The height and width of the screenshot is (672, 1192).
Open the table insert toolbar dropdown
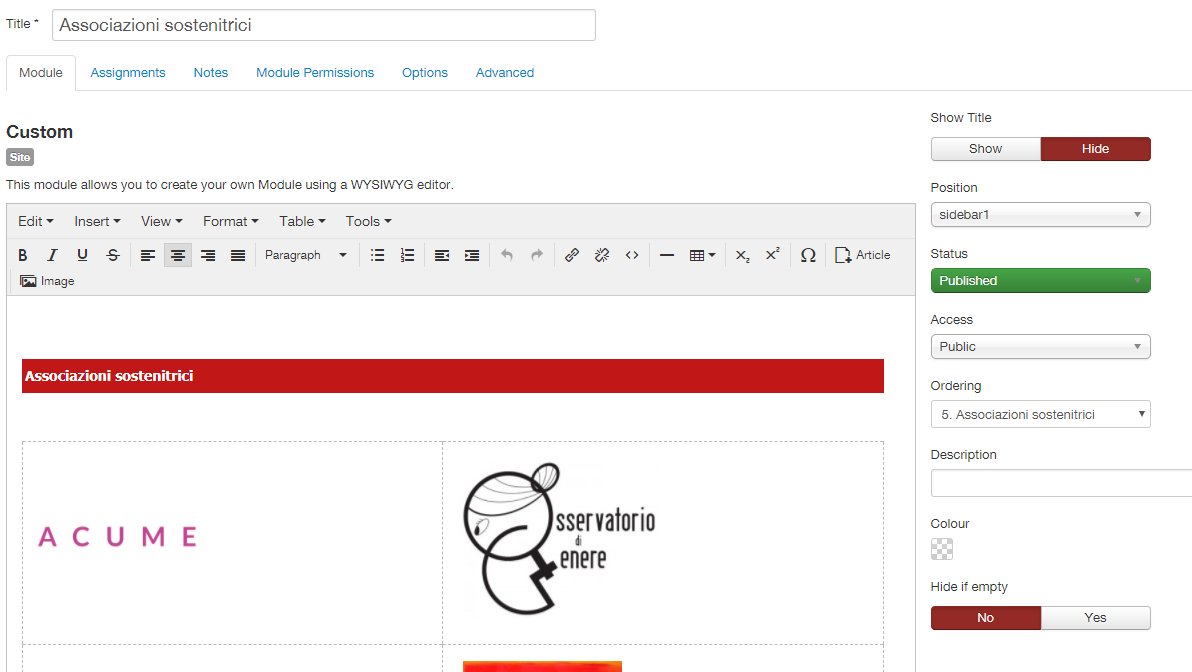[702, 255]
